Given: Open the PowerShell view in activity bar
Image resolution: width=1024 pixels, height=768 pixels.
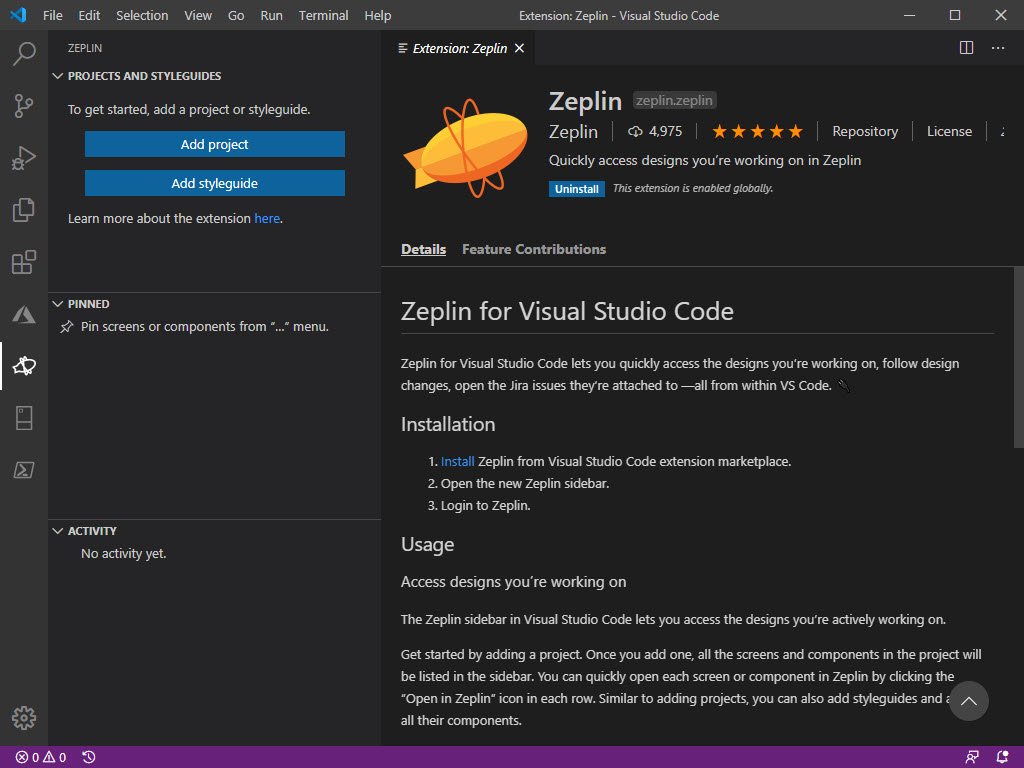Looking at the screenshot, I should pyautogui.click(x=24, y=470).
